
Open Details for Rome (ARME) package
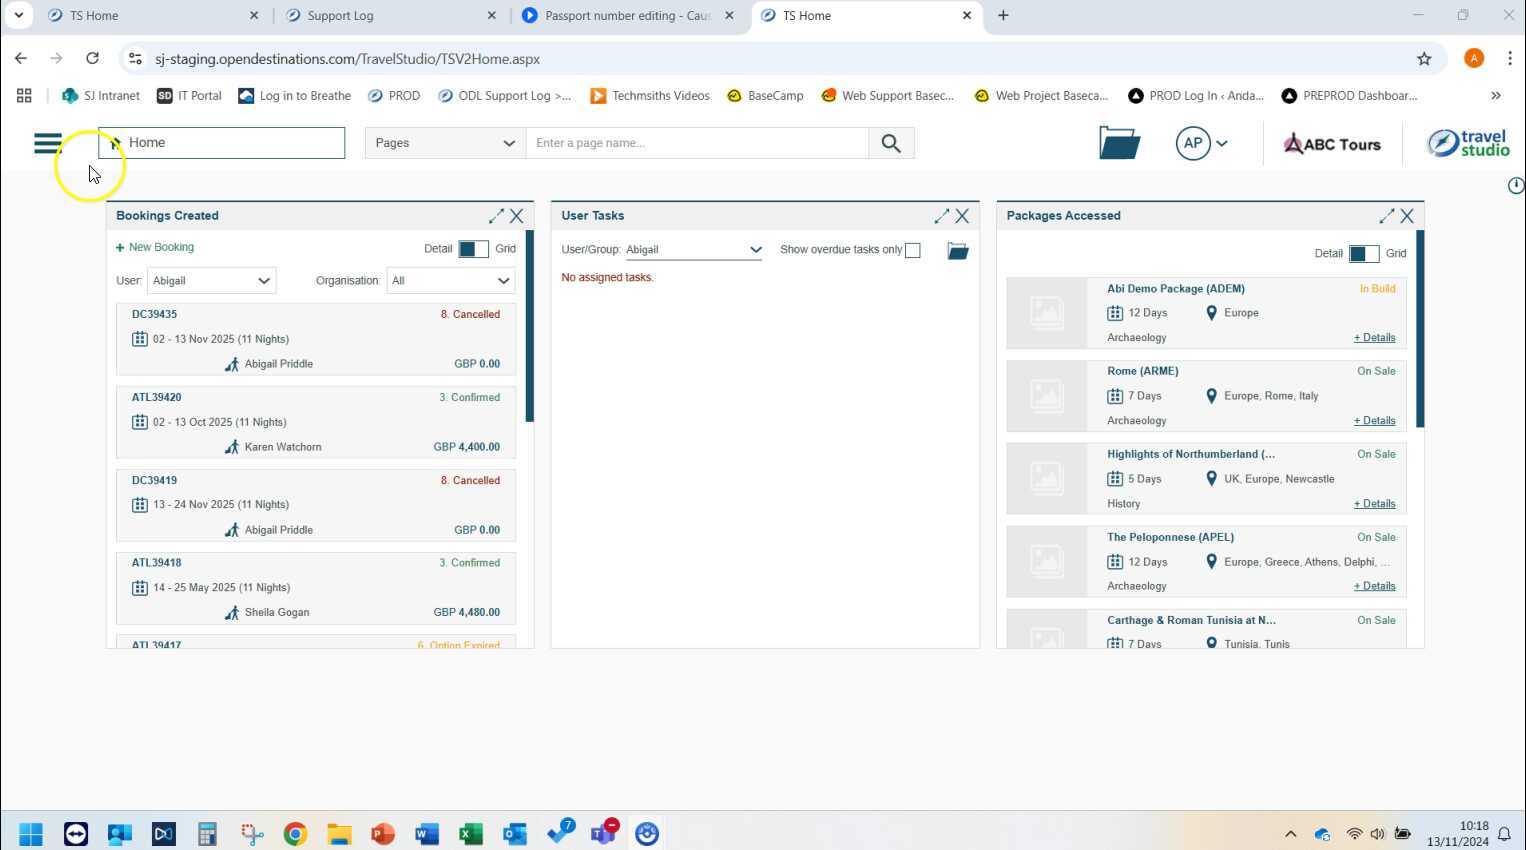click(1374, 421)
